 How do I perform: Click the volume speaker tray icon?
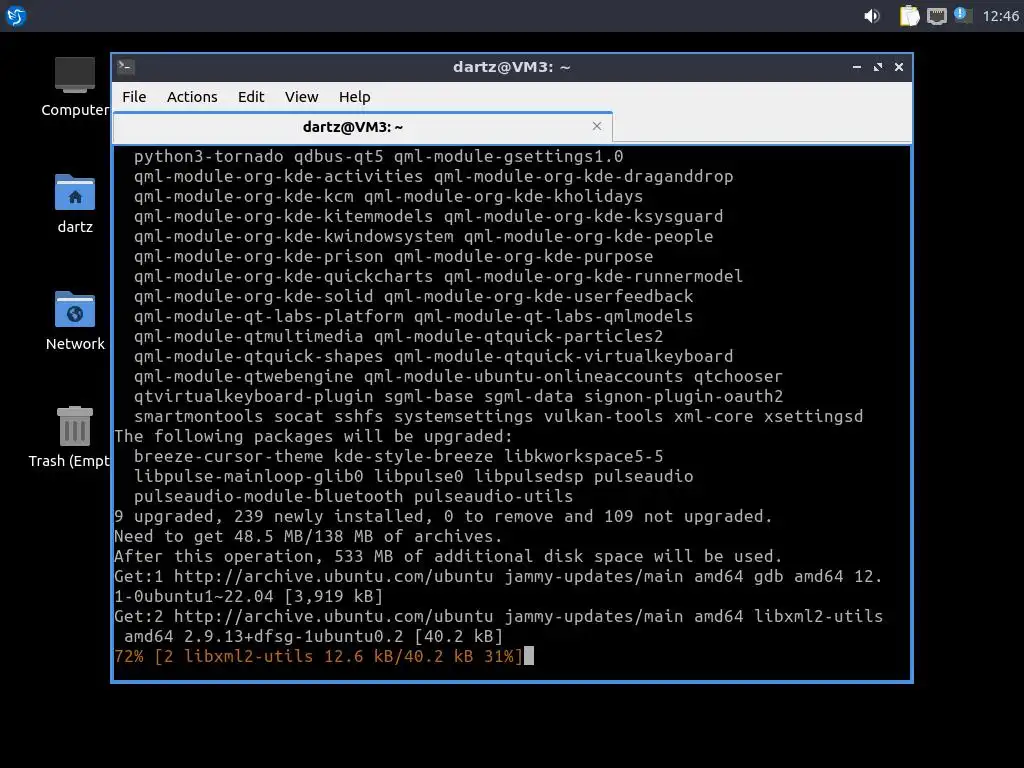(872, 16)
